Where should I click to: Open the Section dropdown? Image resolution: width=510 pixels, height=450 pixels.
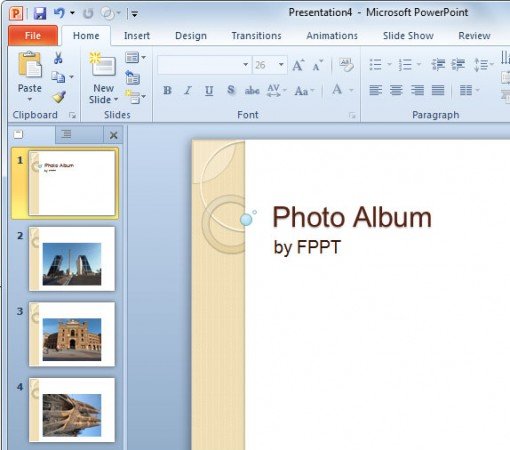pos(135,97)
